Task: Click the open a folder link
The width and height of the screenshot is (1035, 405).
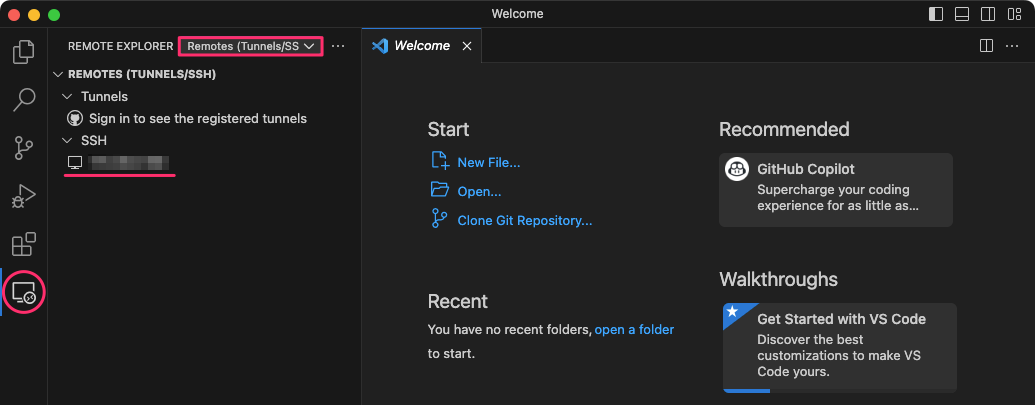Action: coord(634,329)
